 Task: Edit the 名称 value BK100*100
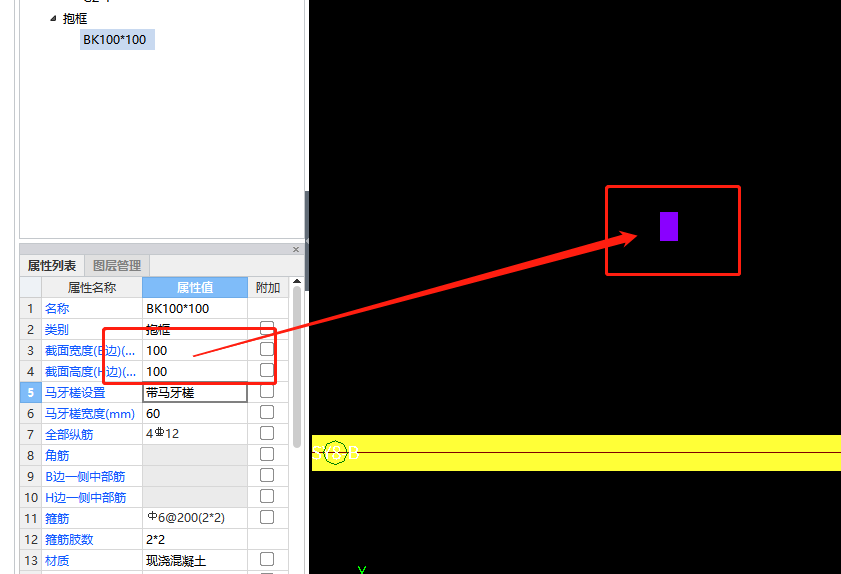(195, 308)
